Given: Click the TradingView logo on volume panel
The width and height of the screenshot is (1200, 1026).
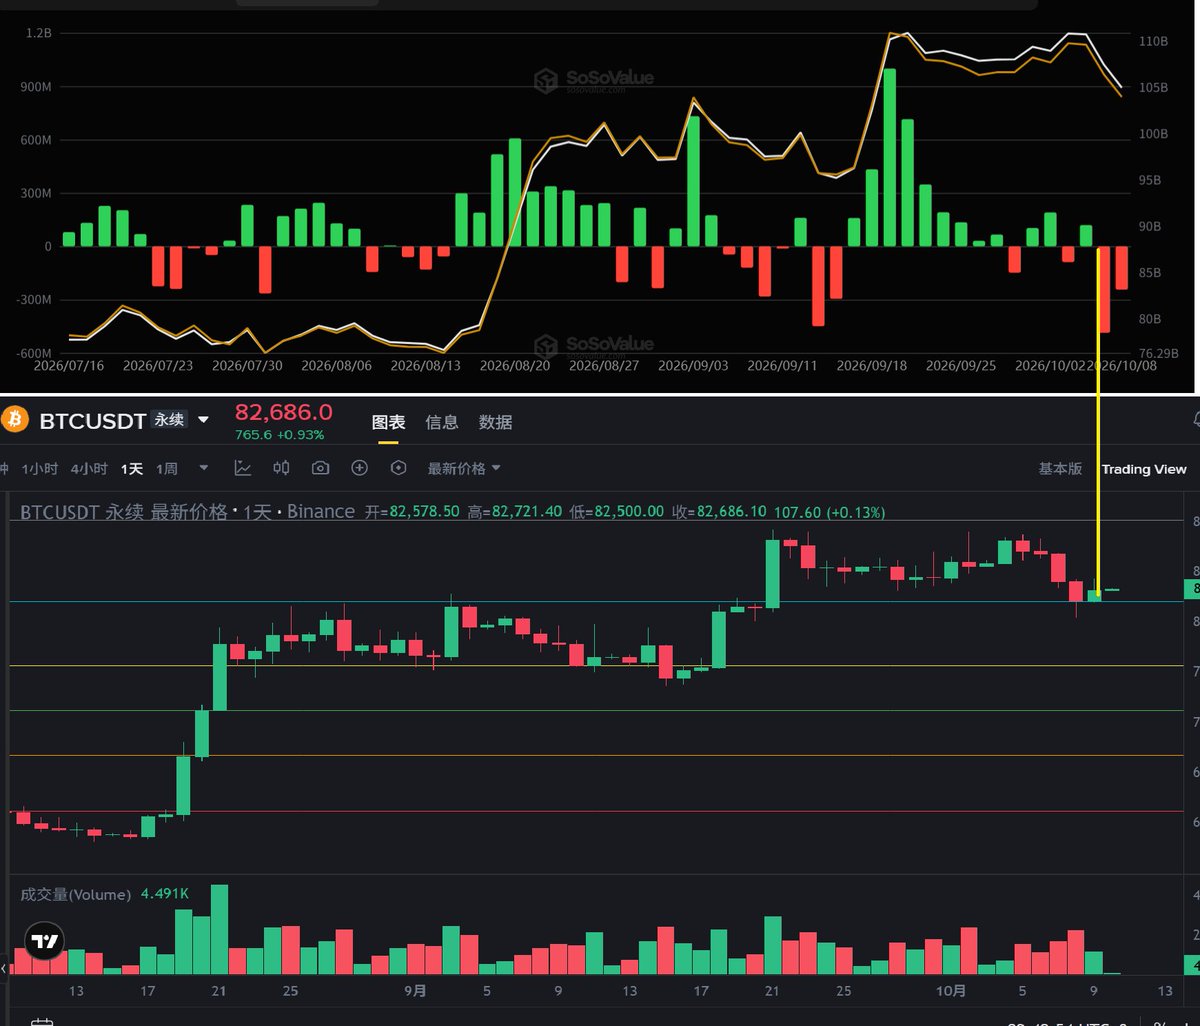Looking at the screenshot, I should (44, 941).
